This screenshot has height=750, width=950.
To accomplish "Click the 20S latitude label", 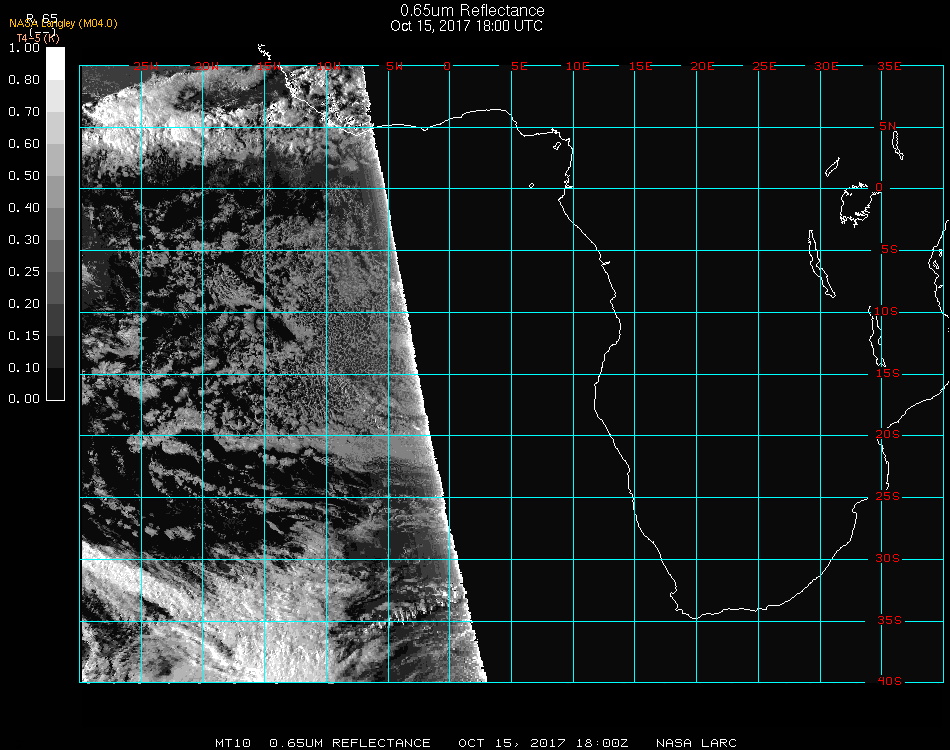I will pos(888,435).
